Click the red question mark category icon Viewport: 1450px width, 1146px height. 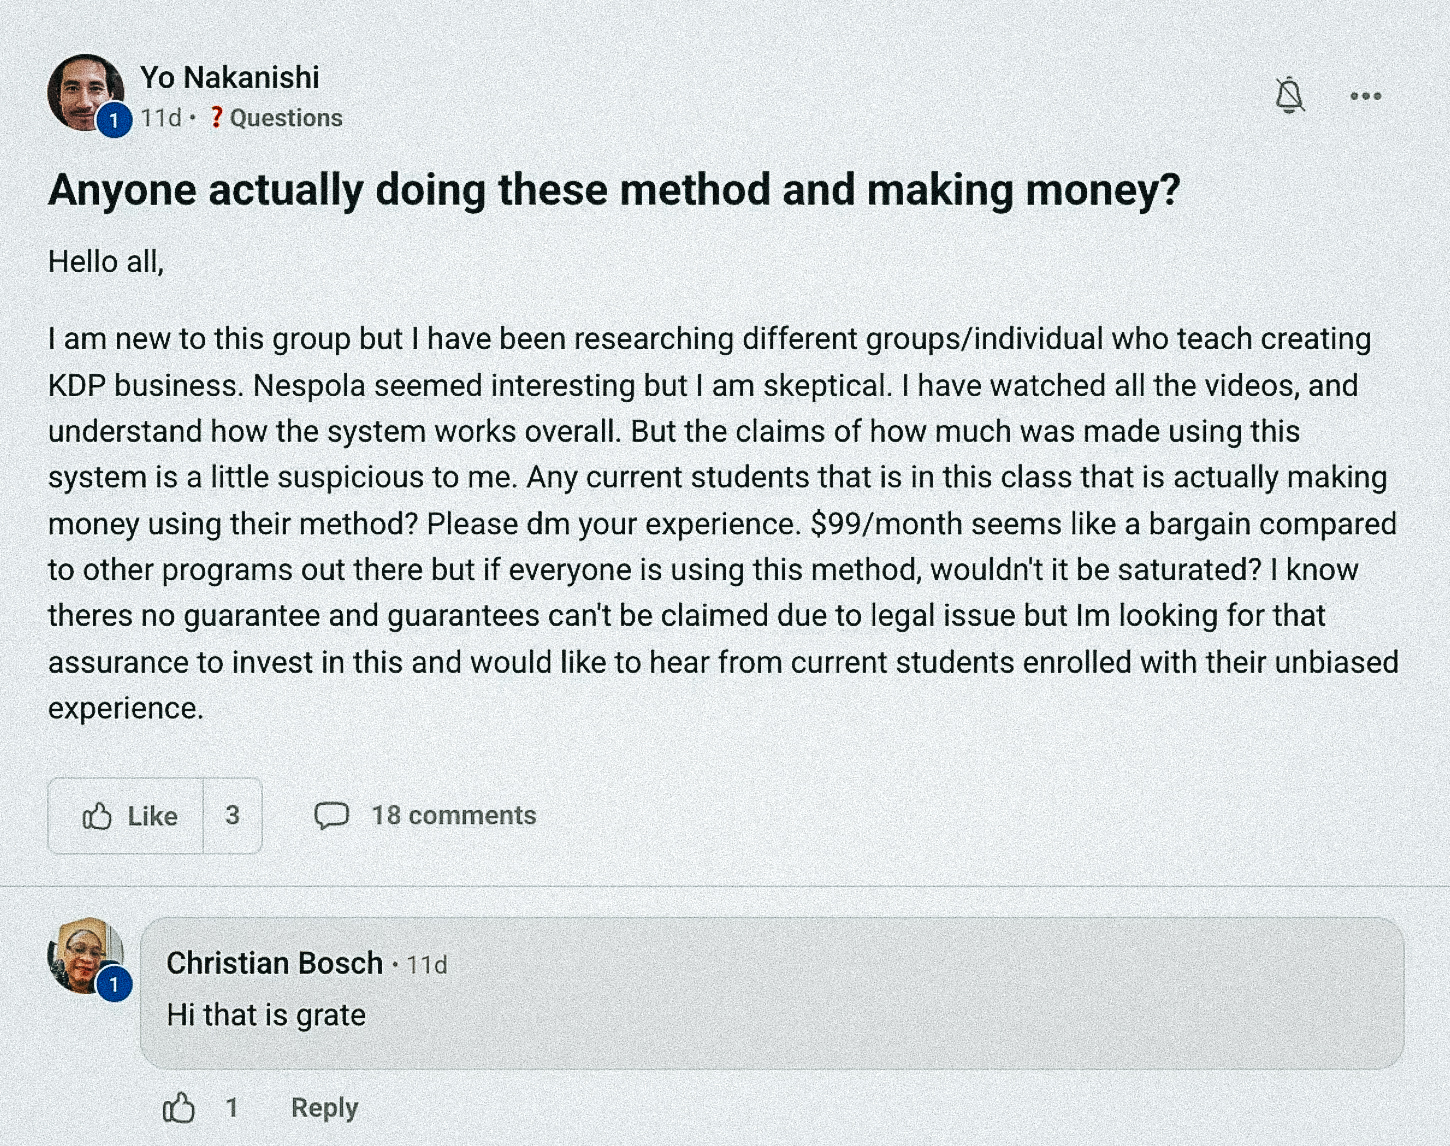216,118
